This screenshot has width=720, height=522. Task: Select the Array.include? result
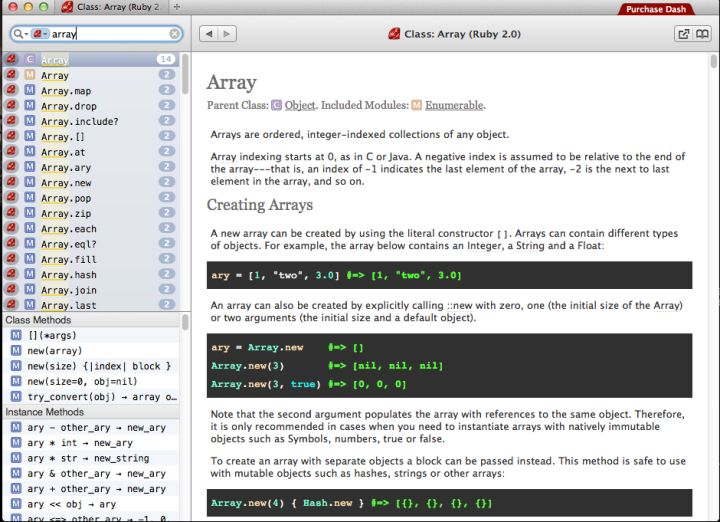point(80,122)
